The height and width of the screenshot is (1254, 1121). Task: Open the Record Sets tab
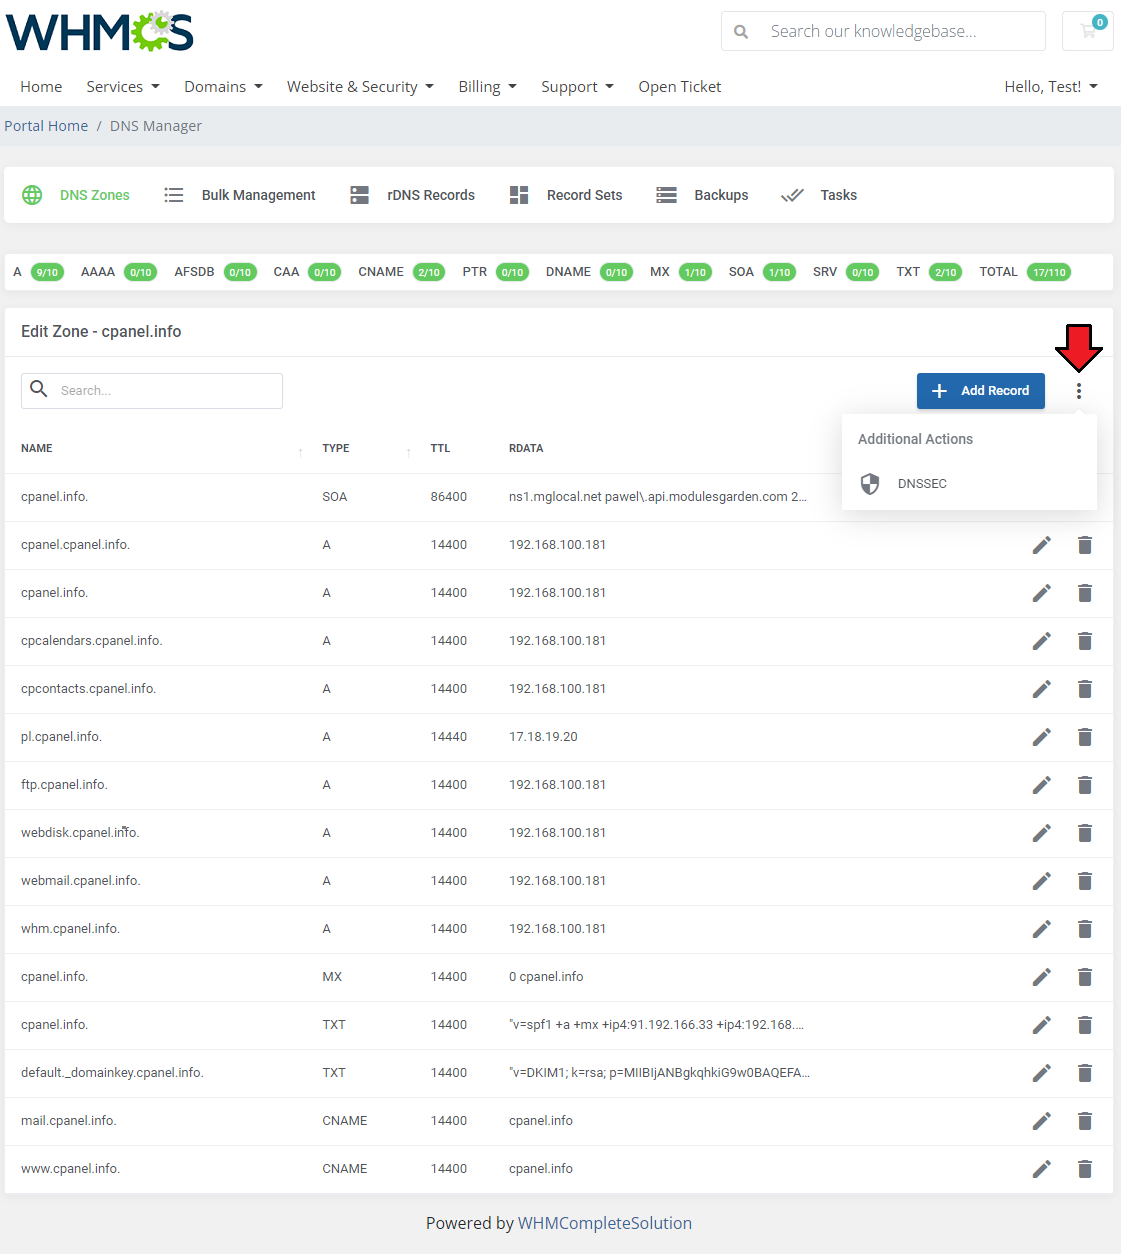click(566, 195)
